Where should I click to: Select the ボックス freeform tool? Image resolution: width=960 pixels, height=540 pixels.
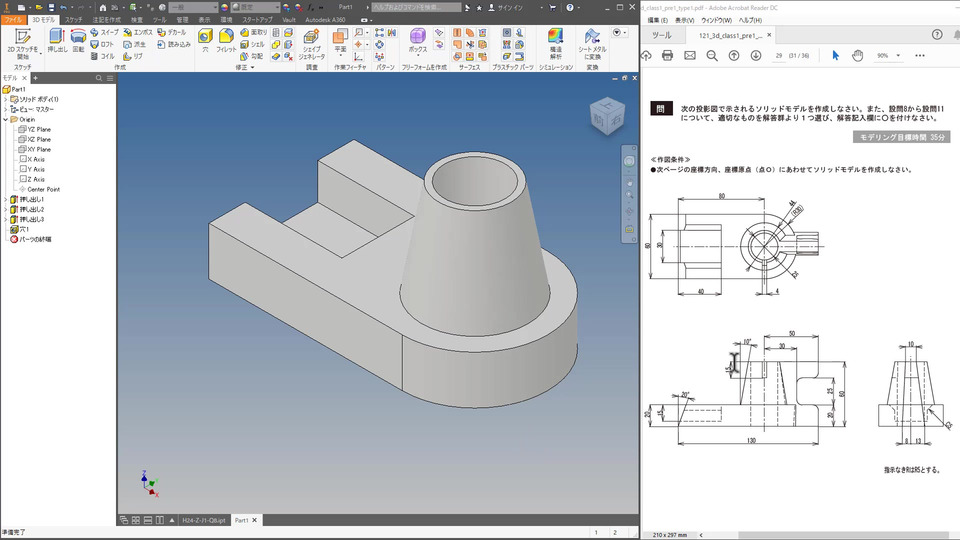[418, 40]
